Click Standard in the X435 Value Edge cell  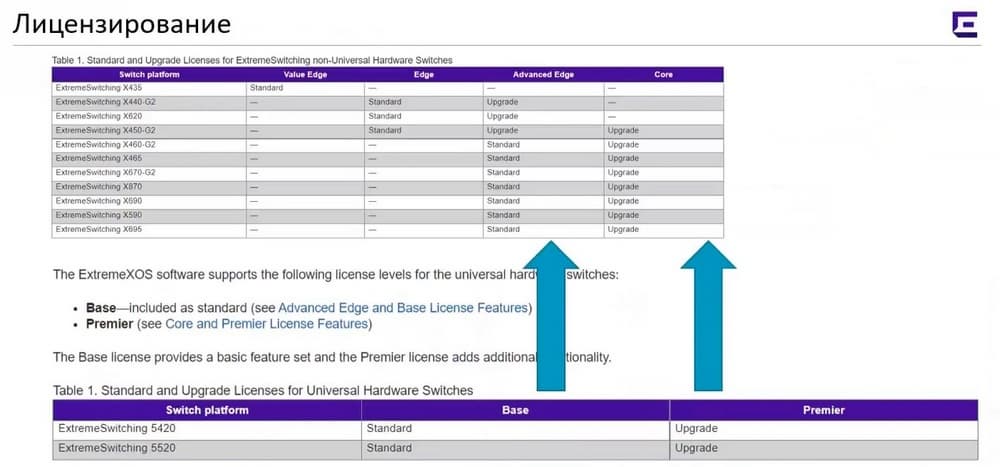point(267,88)
